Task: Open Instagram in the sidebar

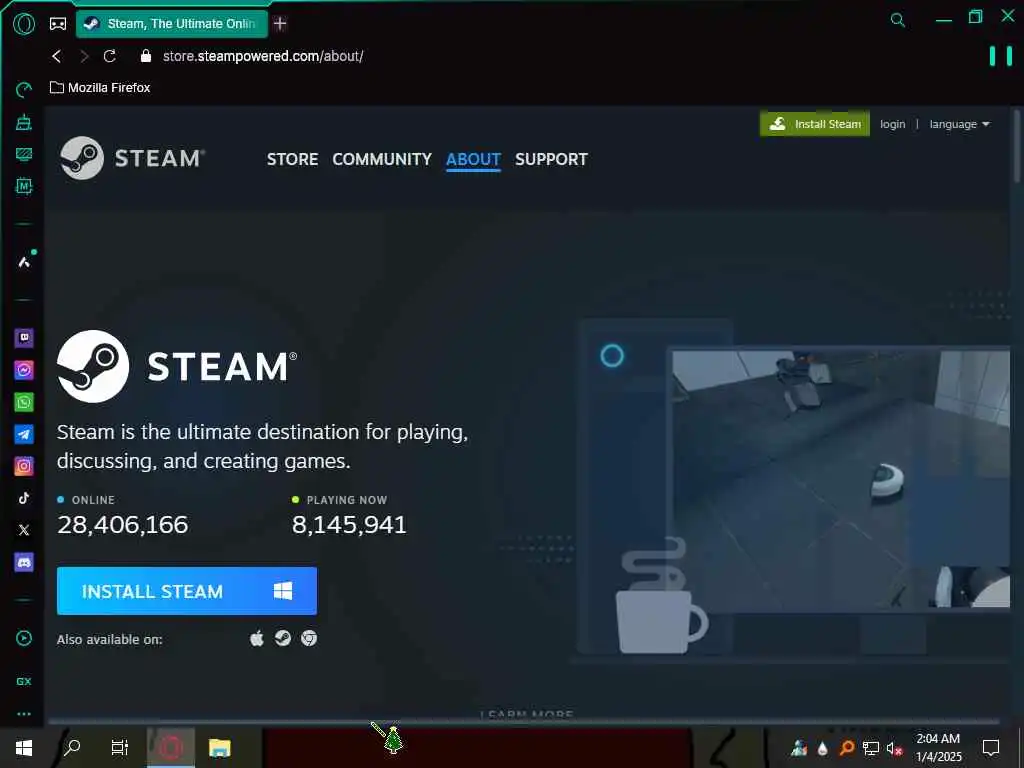Action: (x=24, y=466)
